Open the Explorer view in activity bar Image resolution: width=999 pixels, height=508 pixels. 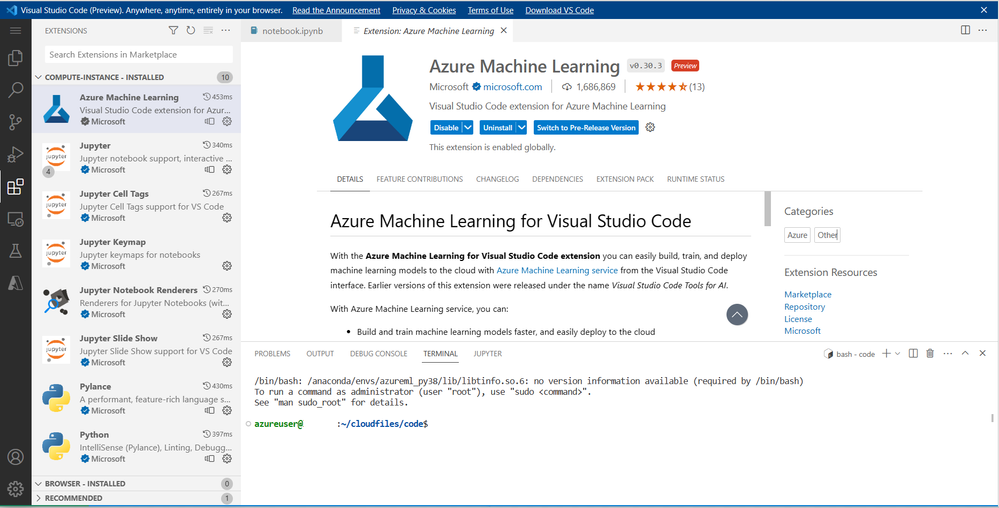point(15,58)
